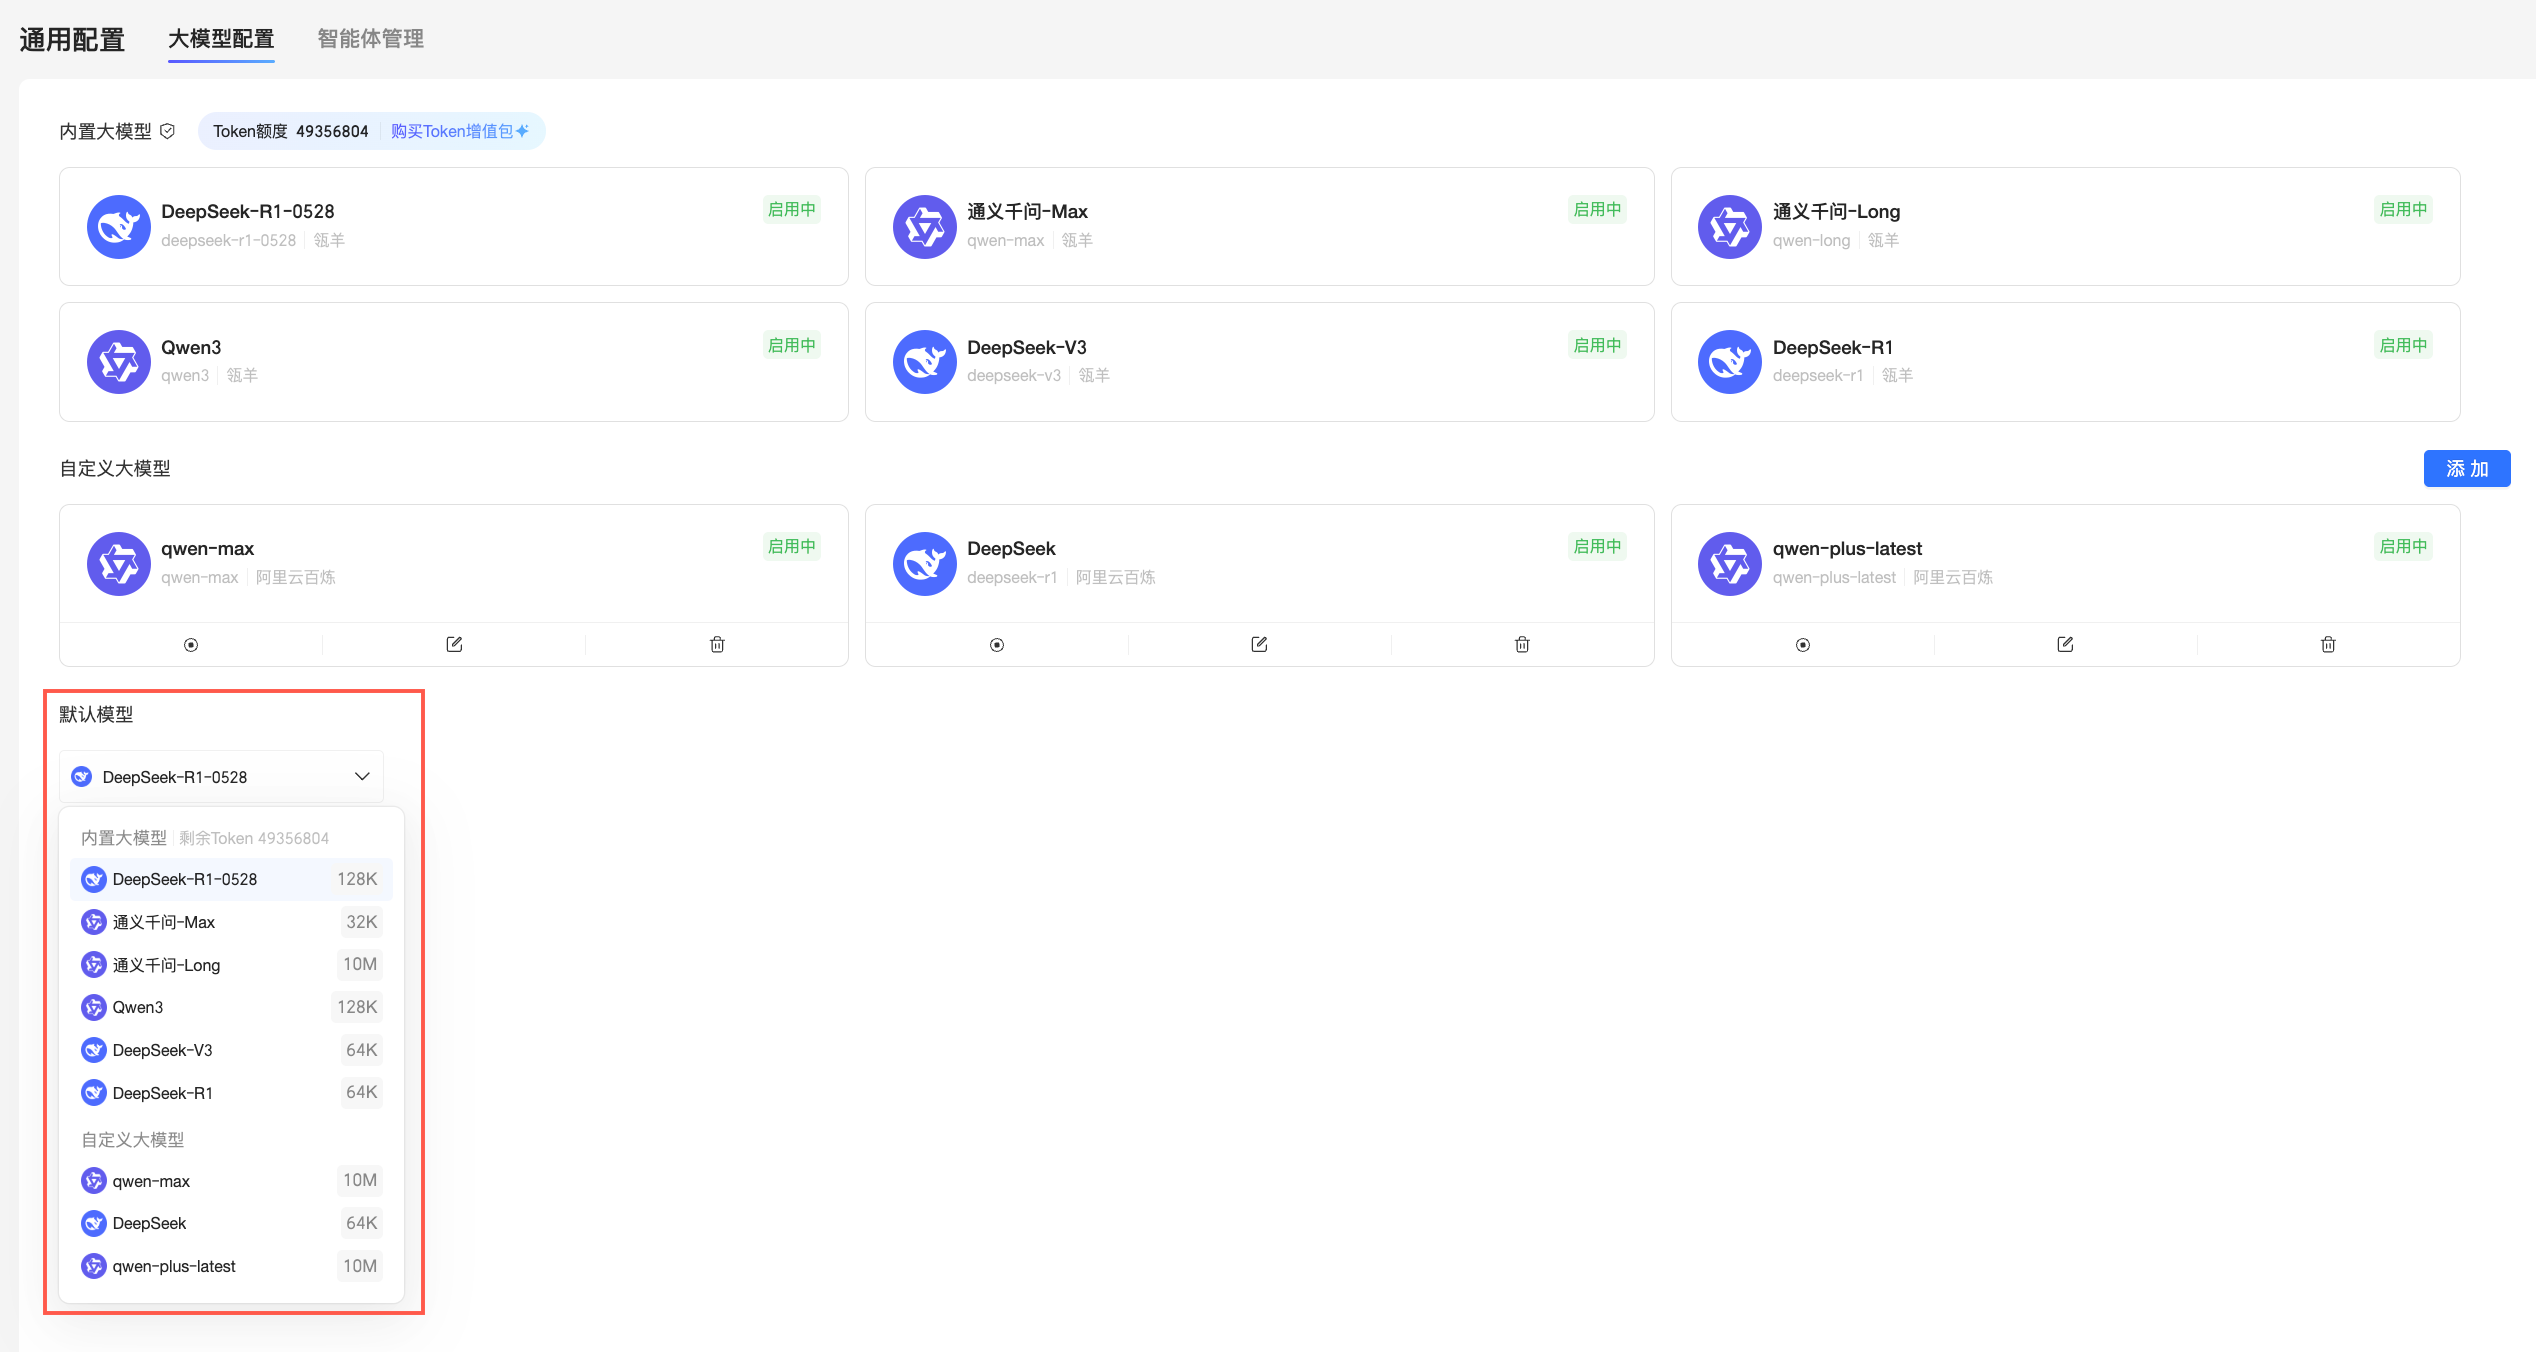
Task: Click the 通用配置 page heading
Action: click(x=72, y=40)
